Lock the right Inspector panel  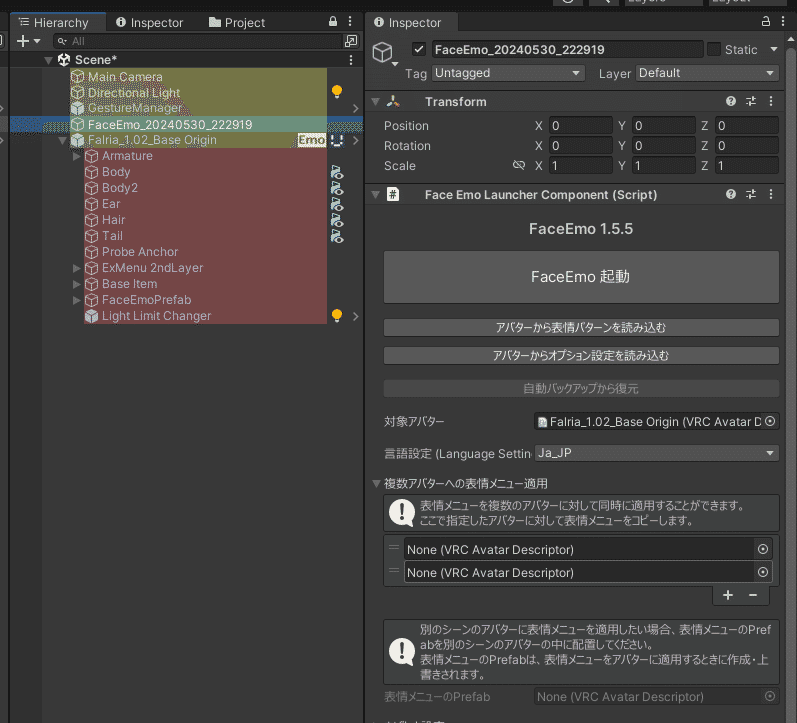(765, 21)
